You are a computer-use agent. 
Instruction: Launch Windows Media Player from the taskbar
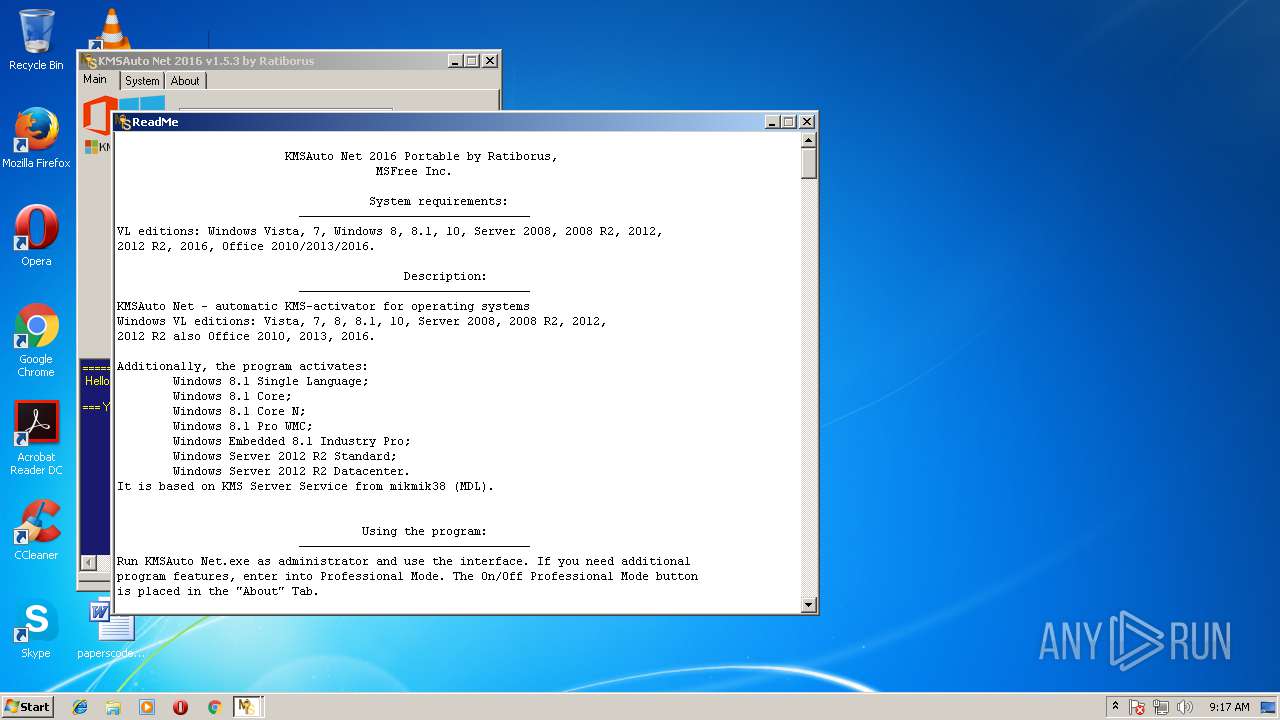[147, 707]
